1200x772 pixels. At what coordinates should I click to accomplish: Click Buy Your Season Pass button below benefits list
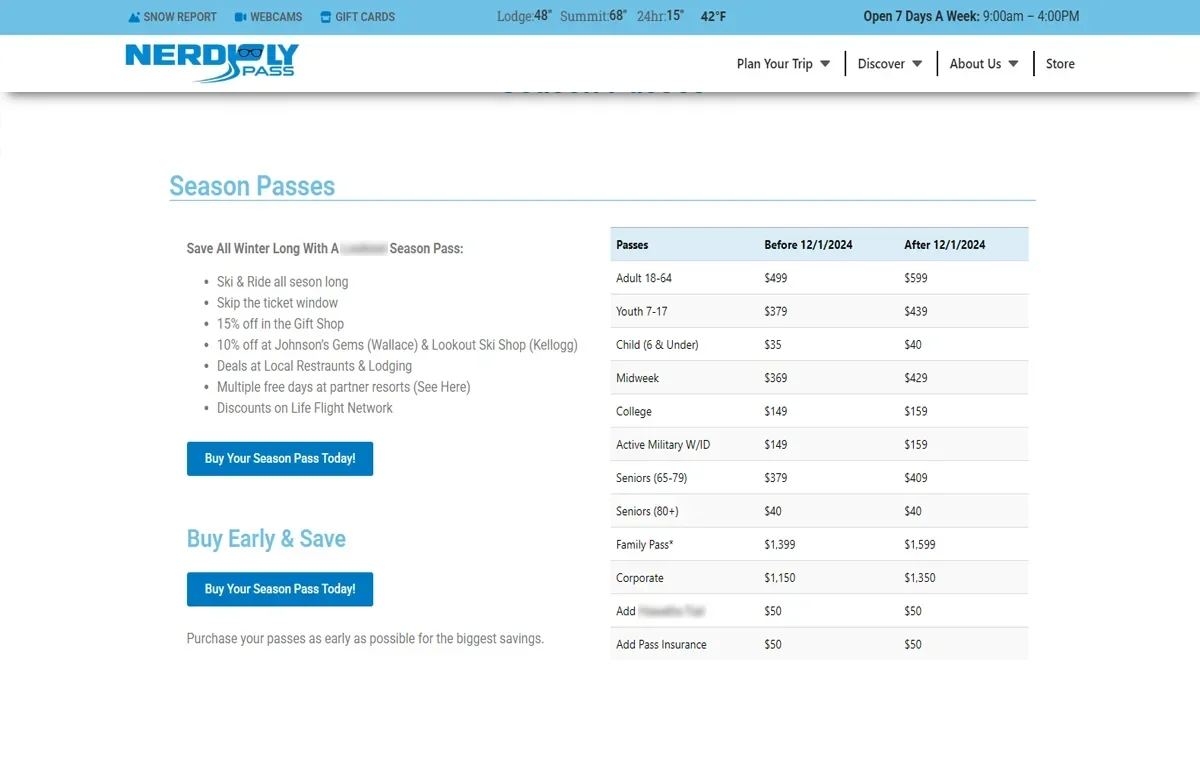point(280,459)
